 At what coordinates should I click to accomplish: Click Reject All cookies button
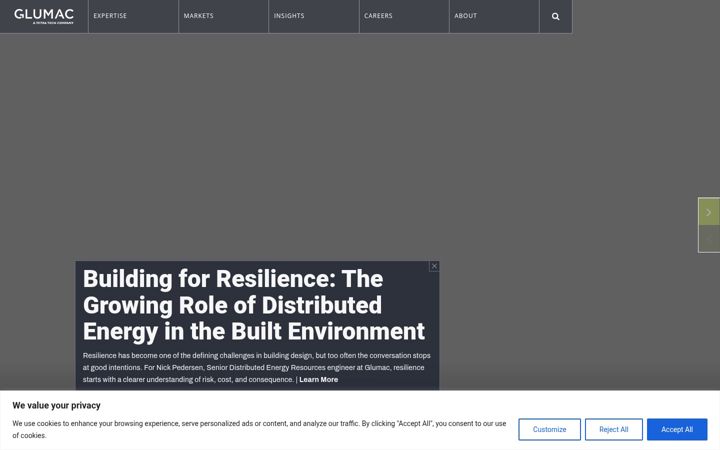click(613, 429)
